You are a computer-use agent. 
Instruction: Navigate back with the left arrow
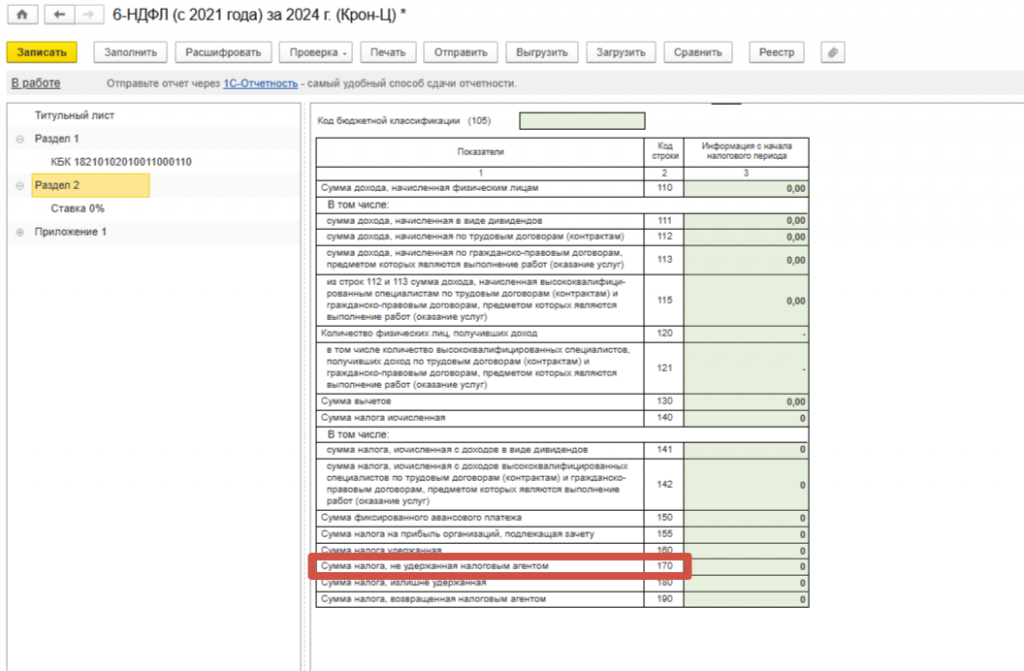click(59, 14)
